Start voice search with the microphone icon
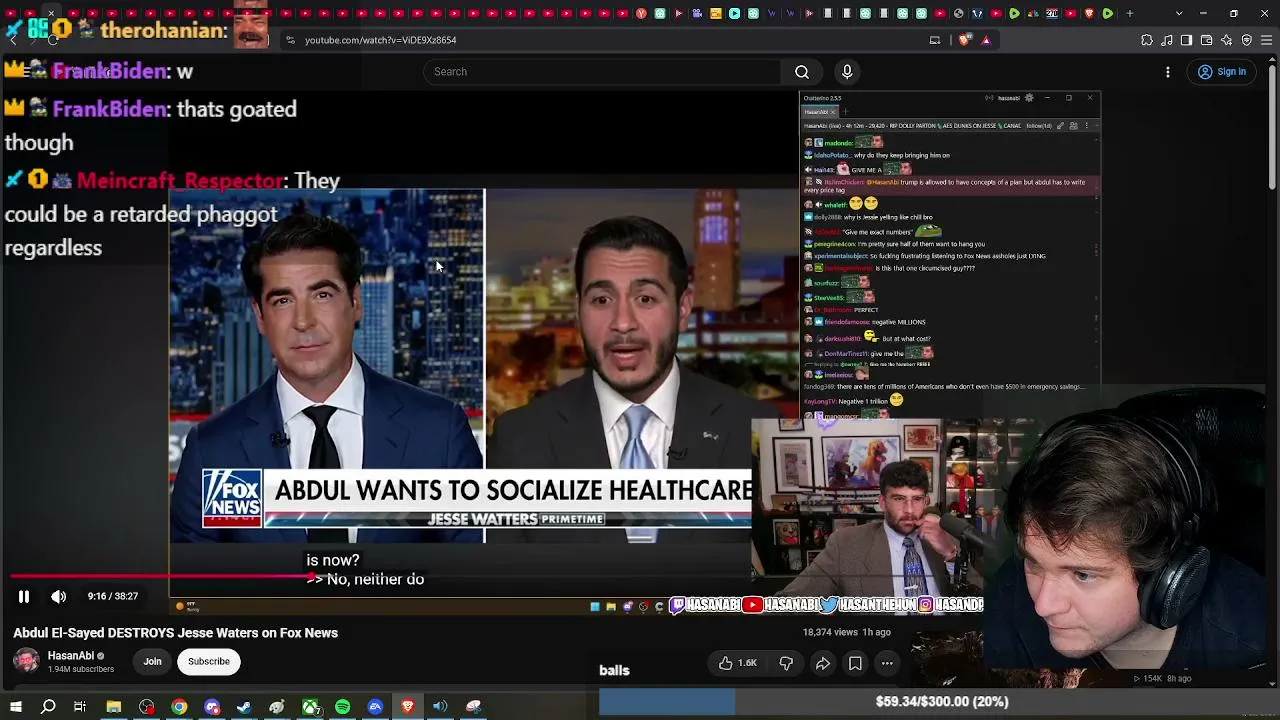 (847, 72)
